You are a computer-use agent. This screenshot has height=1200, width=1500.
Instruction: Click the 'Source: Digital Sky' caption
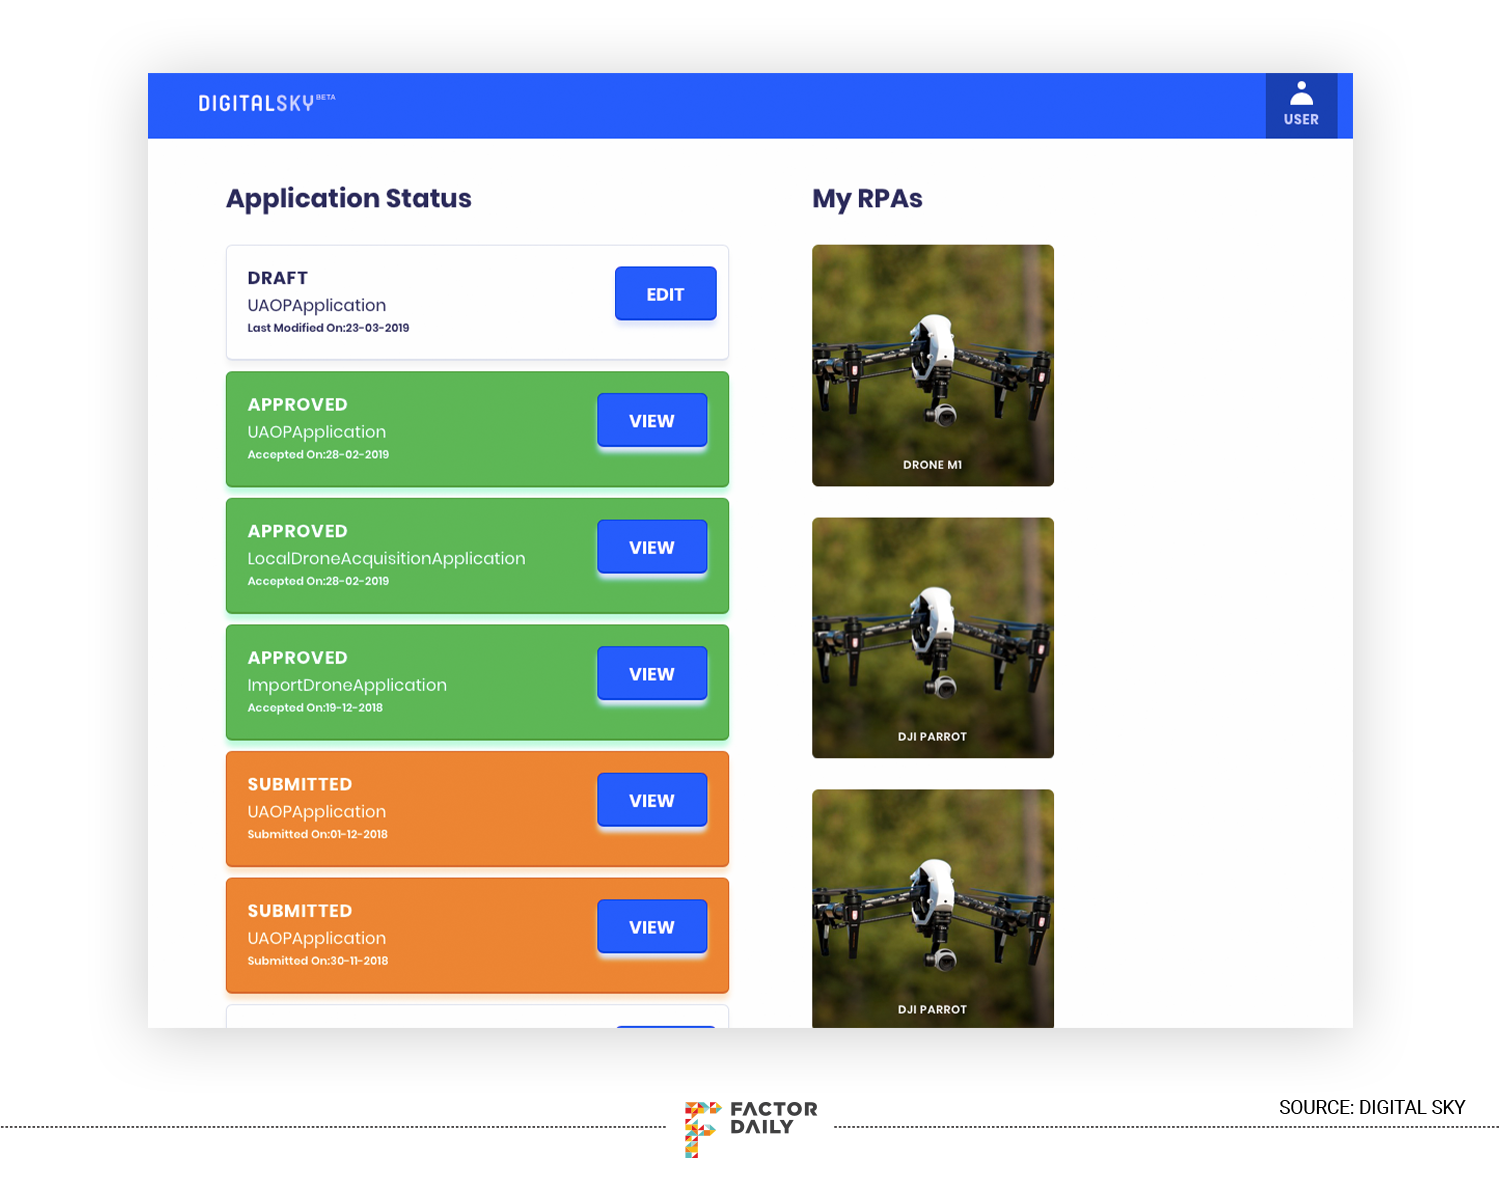[x=1371, y=1107]
